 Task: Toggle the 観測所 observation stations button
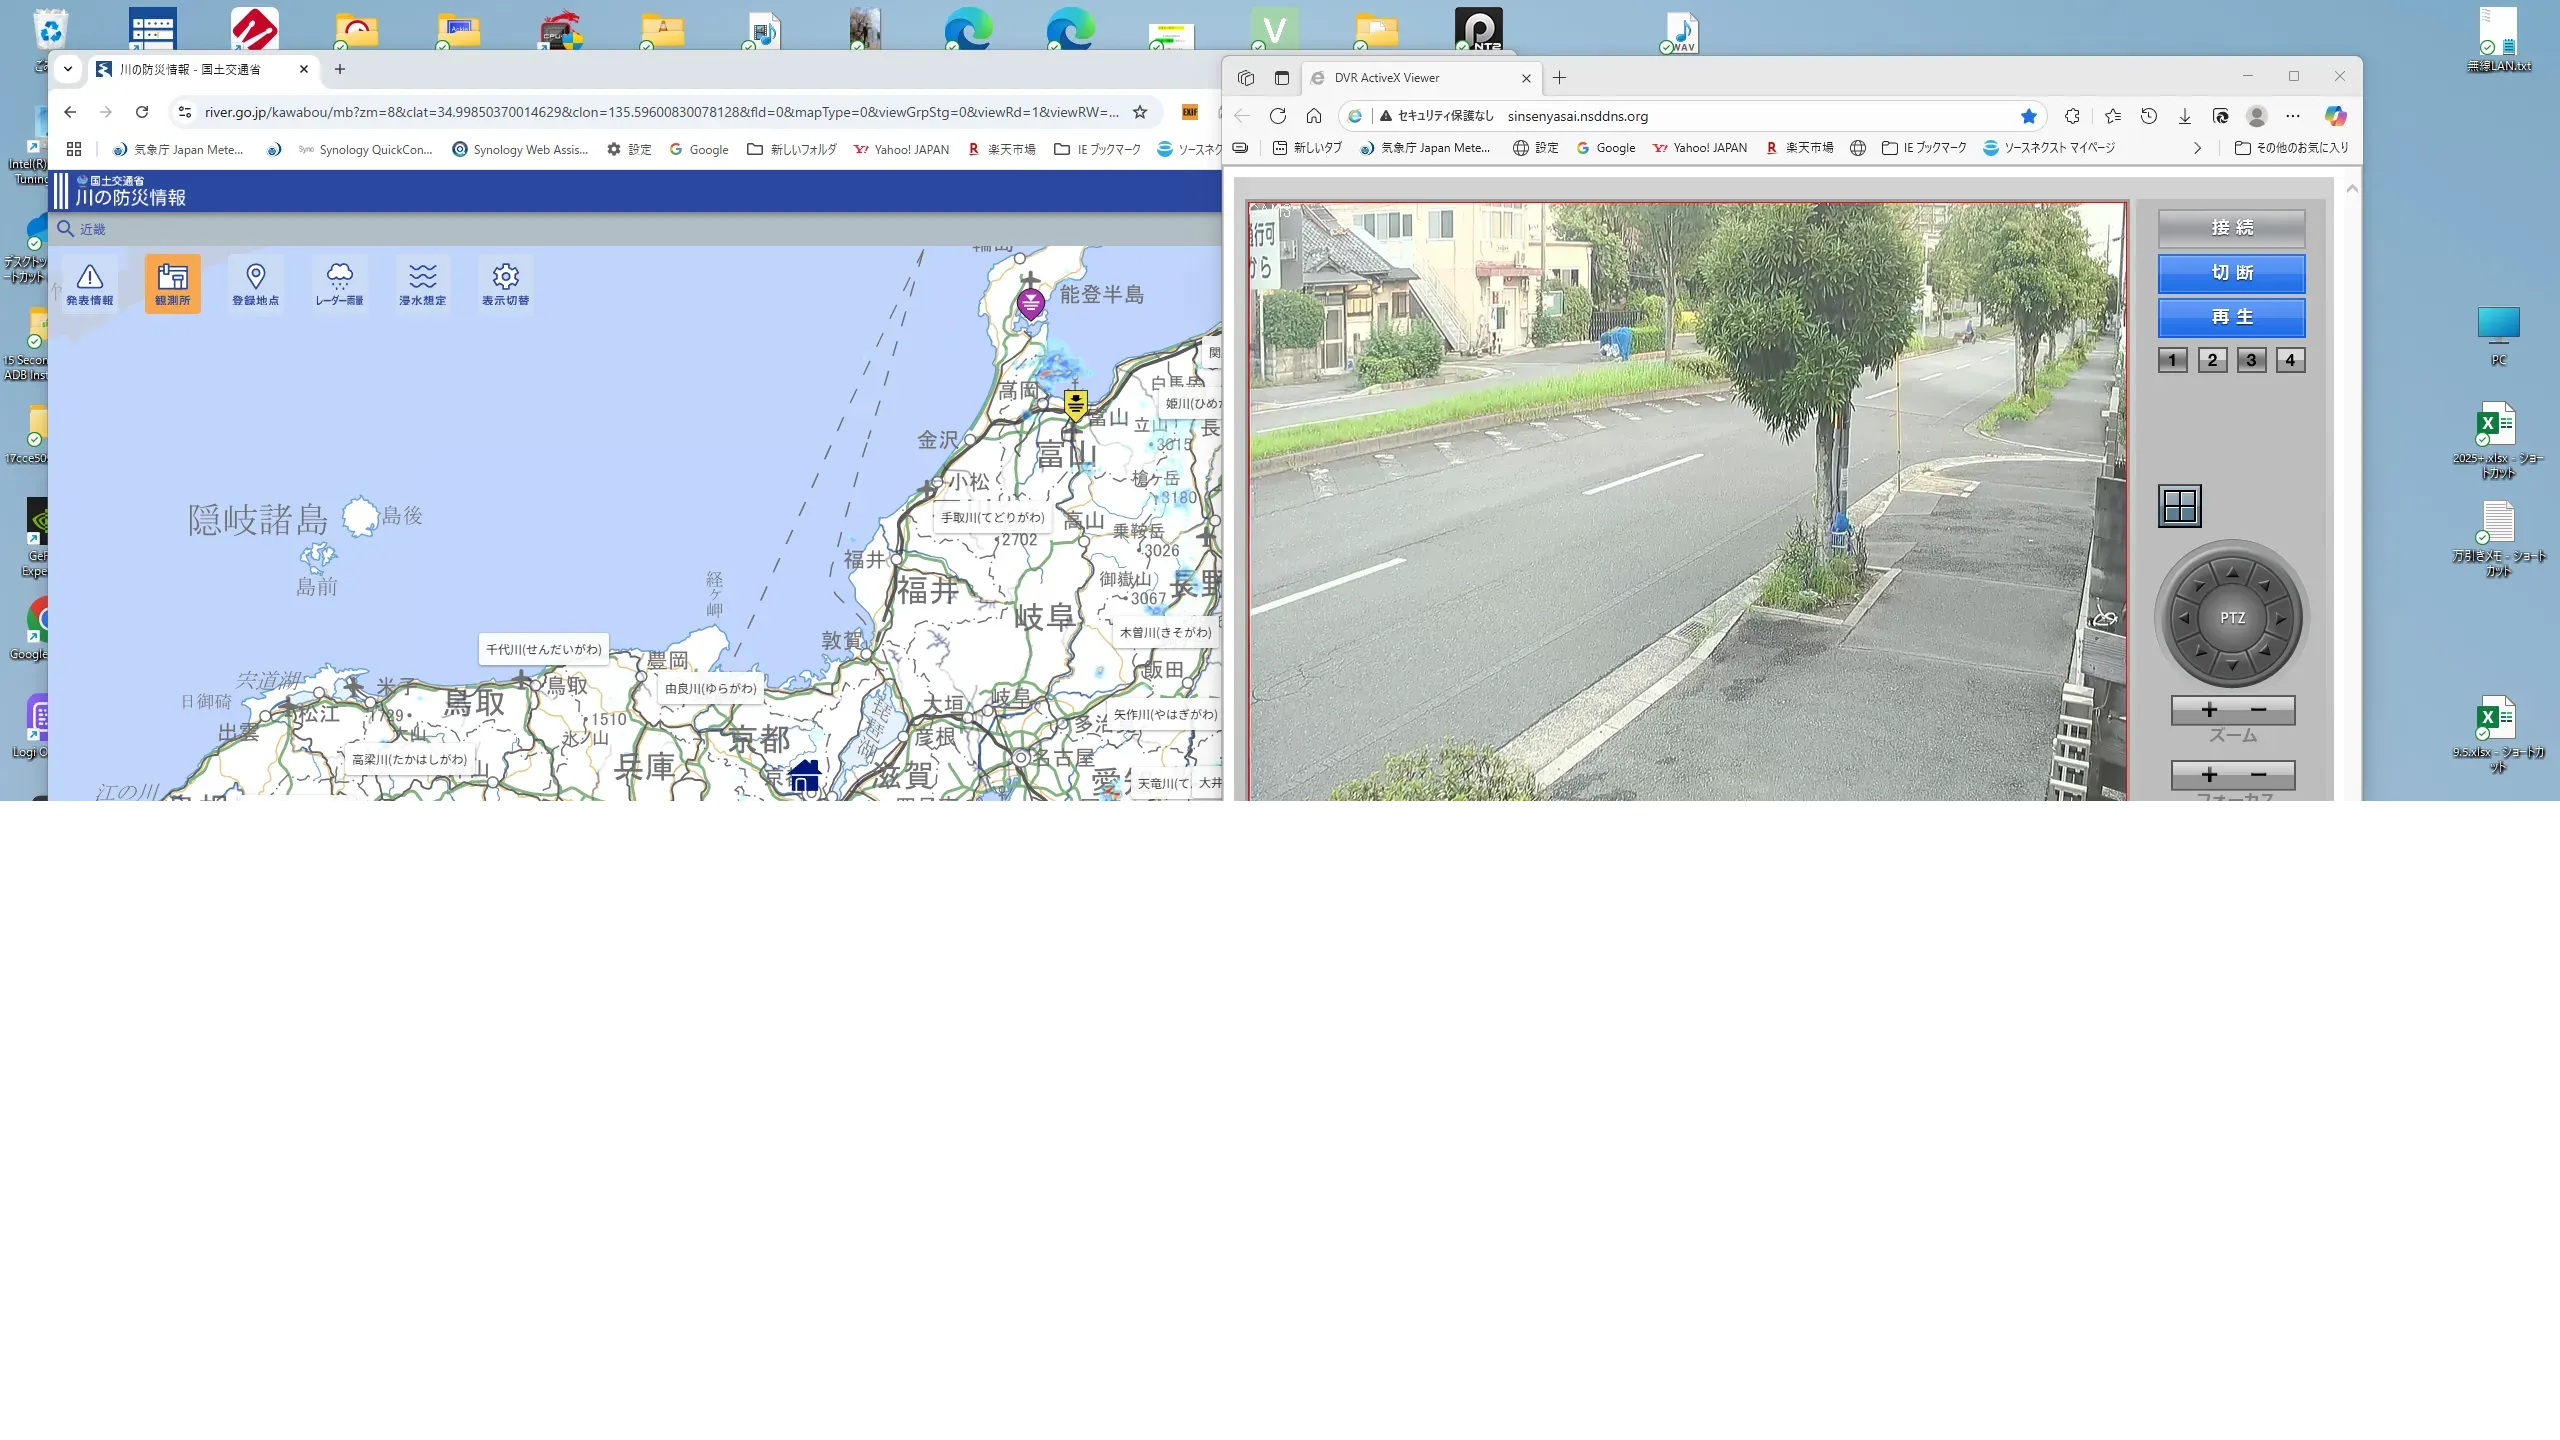coord(172,284)
